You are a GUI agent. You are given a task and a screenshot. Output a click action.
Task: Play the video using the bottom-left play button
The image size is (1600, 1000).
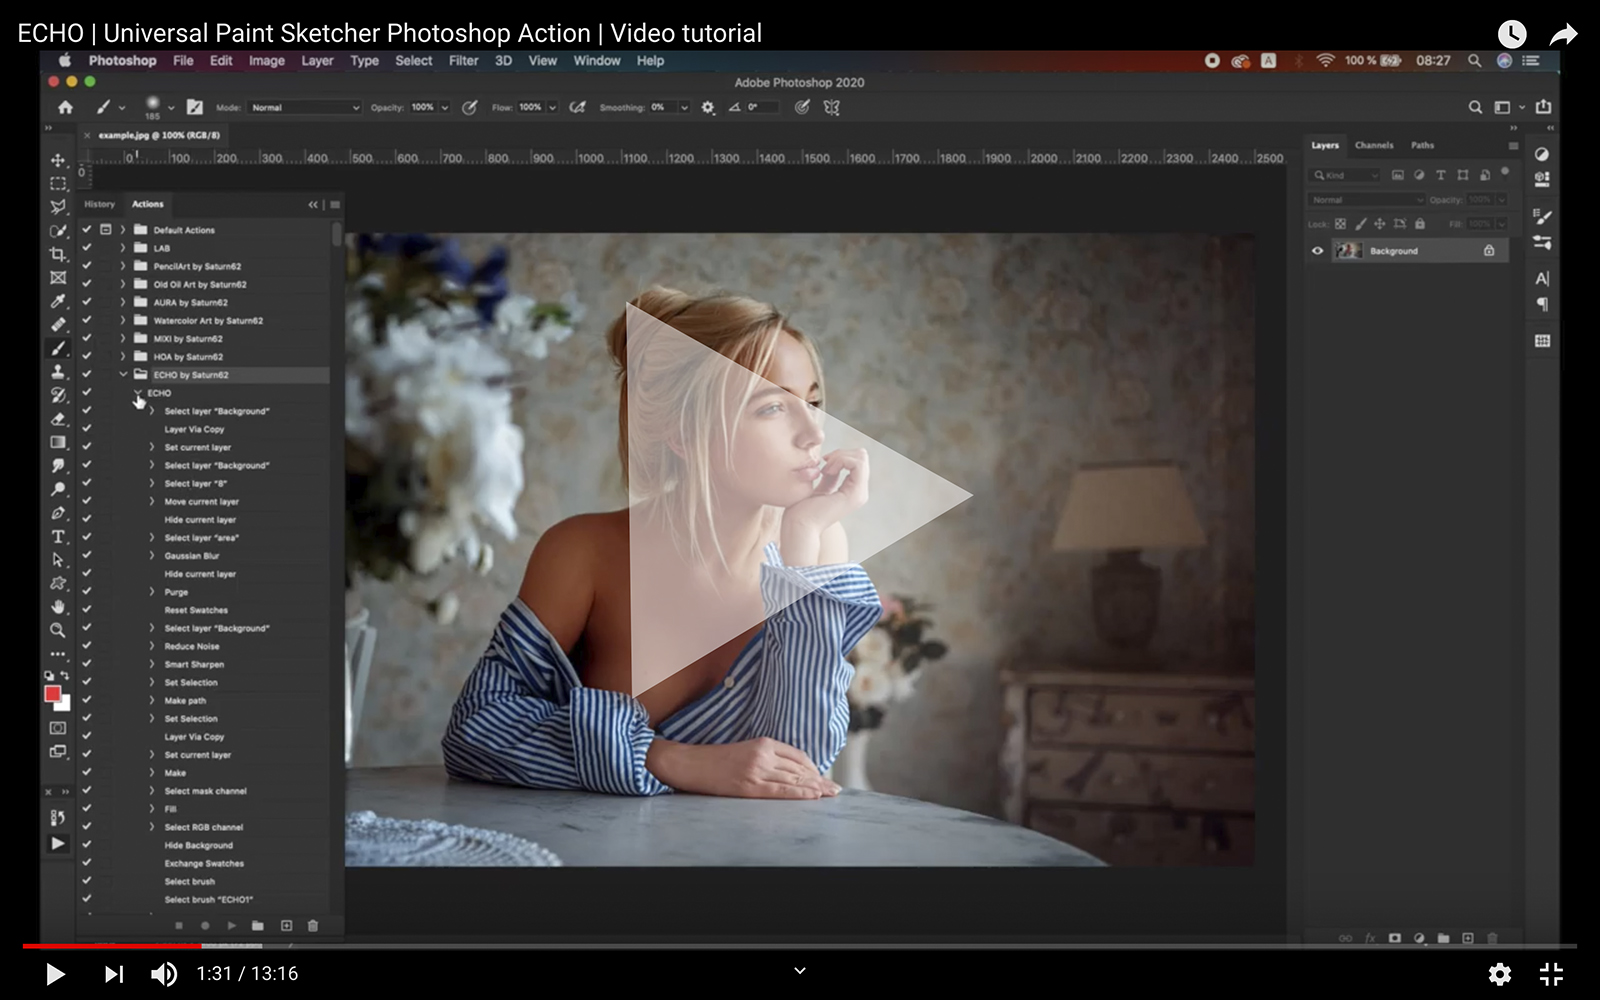[x=55, y=974]
